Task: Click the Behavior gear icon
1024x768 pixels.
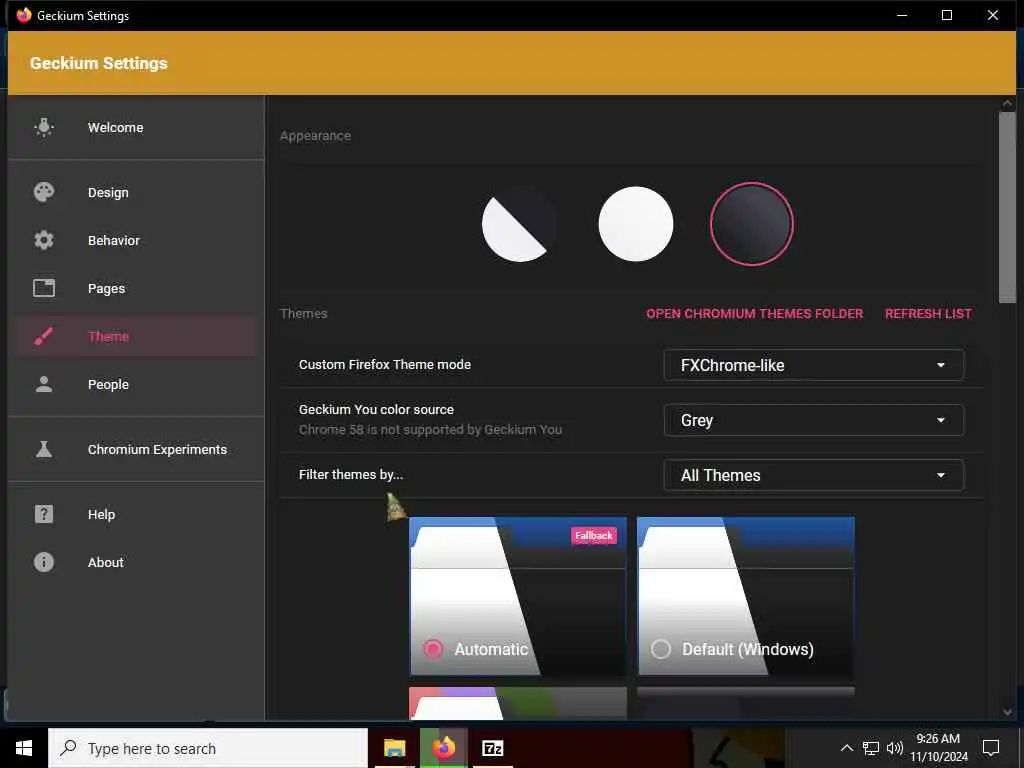Action: [44, 240]
